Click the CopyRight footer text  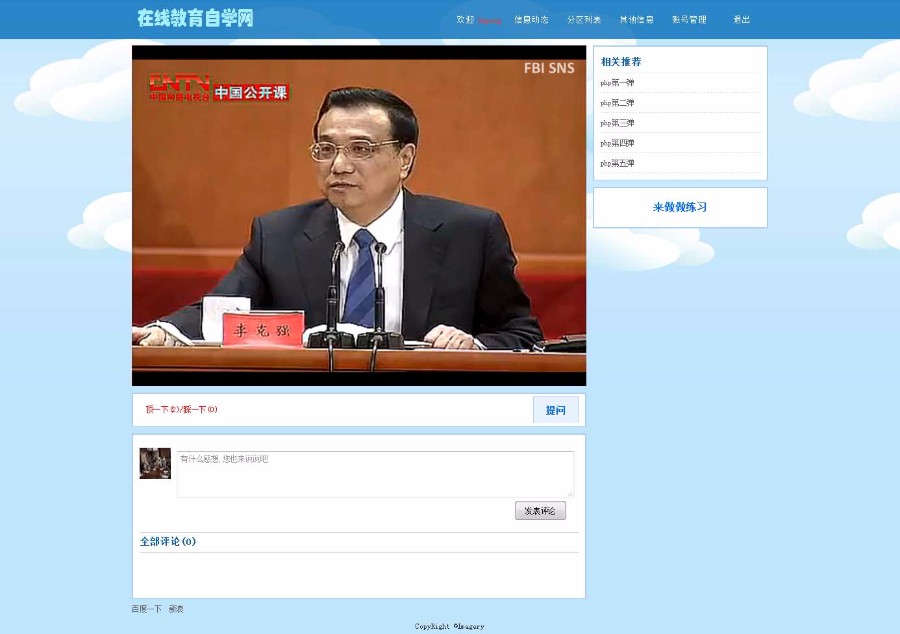(449, 627)
